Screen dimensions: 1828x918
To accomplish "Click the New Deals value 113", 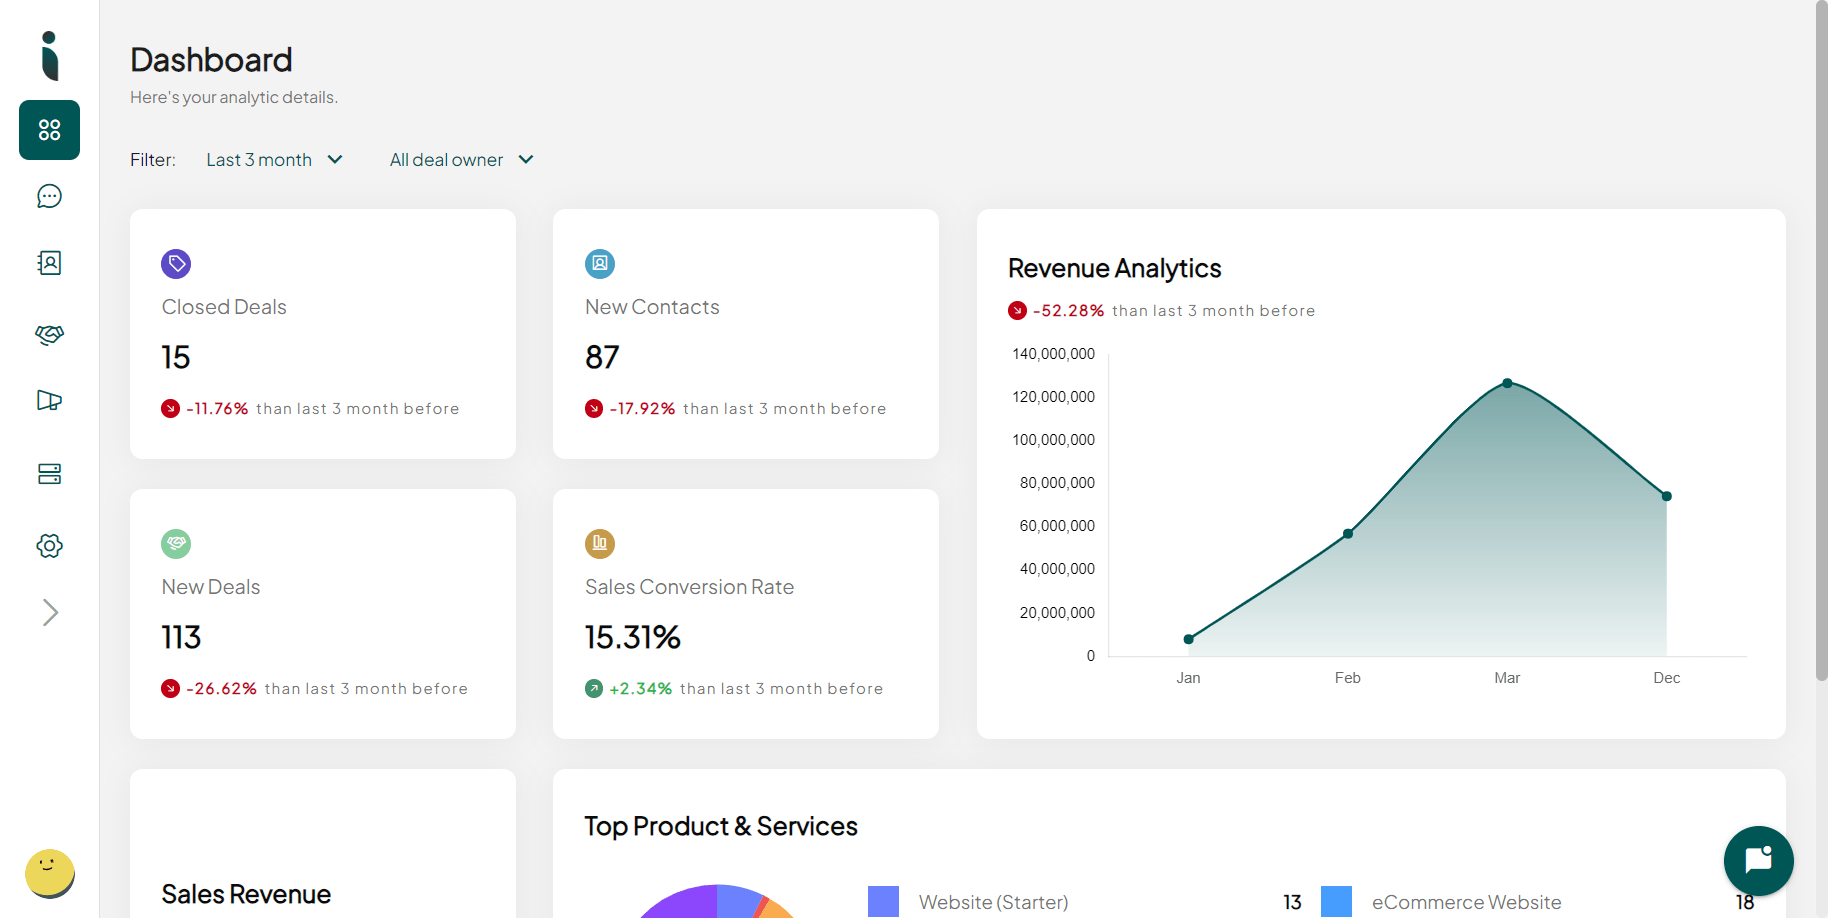I will click(x=181, y=637).
